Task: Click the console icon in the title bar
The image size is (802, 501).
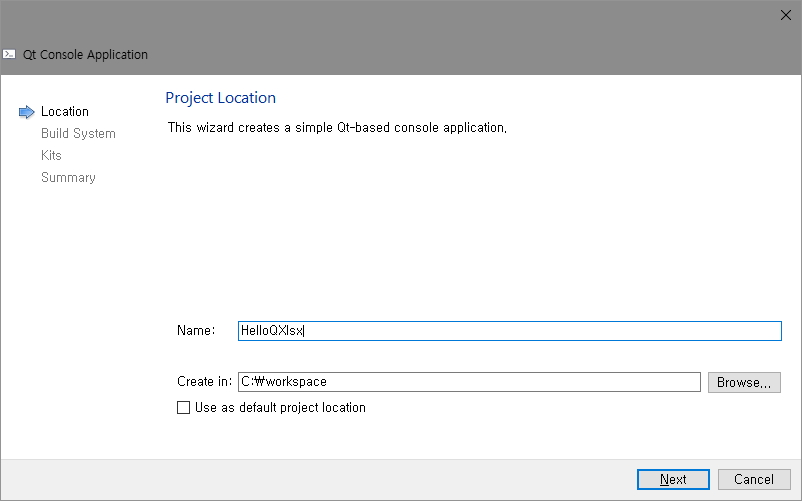Action: [10, 55]
